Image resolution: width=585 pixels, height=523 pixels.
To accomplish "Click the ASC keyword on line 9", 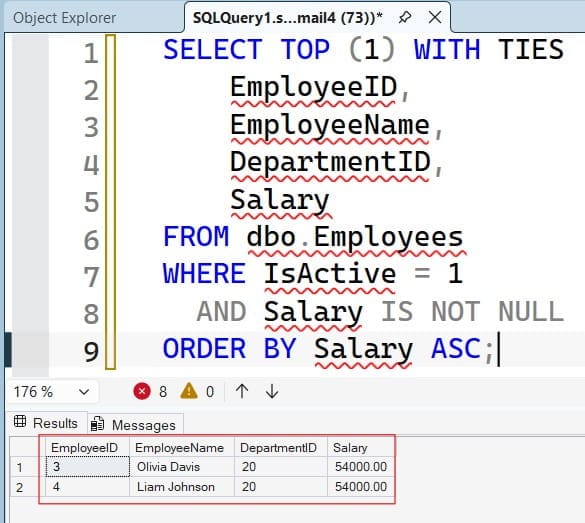I will [x=456, y=349].
